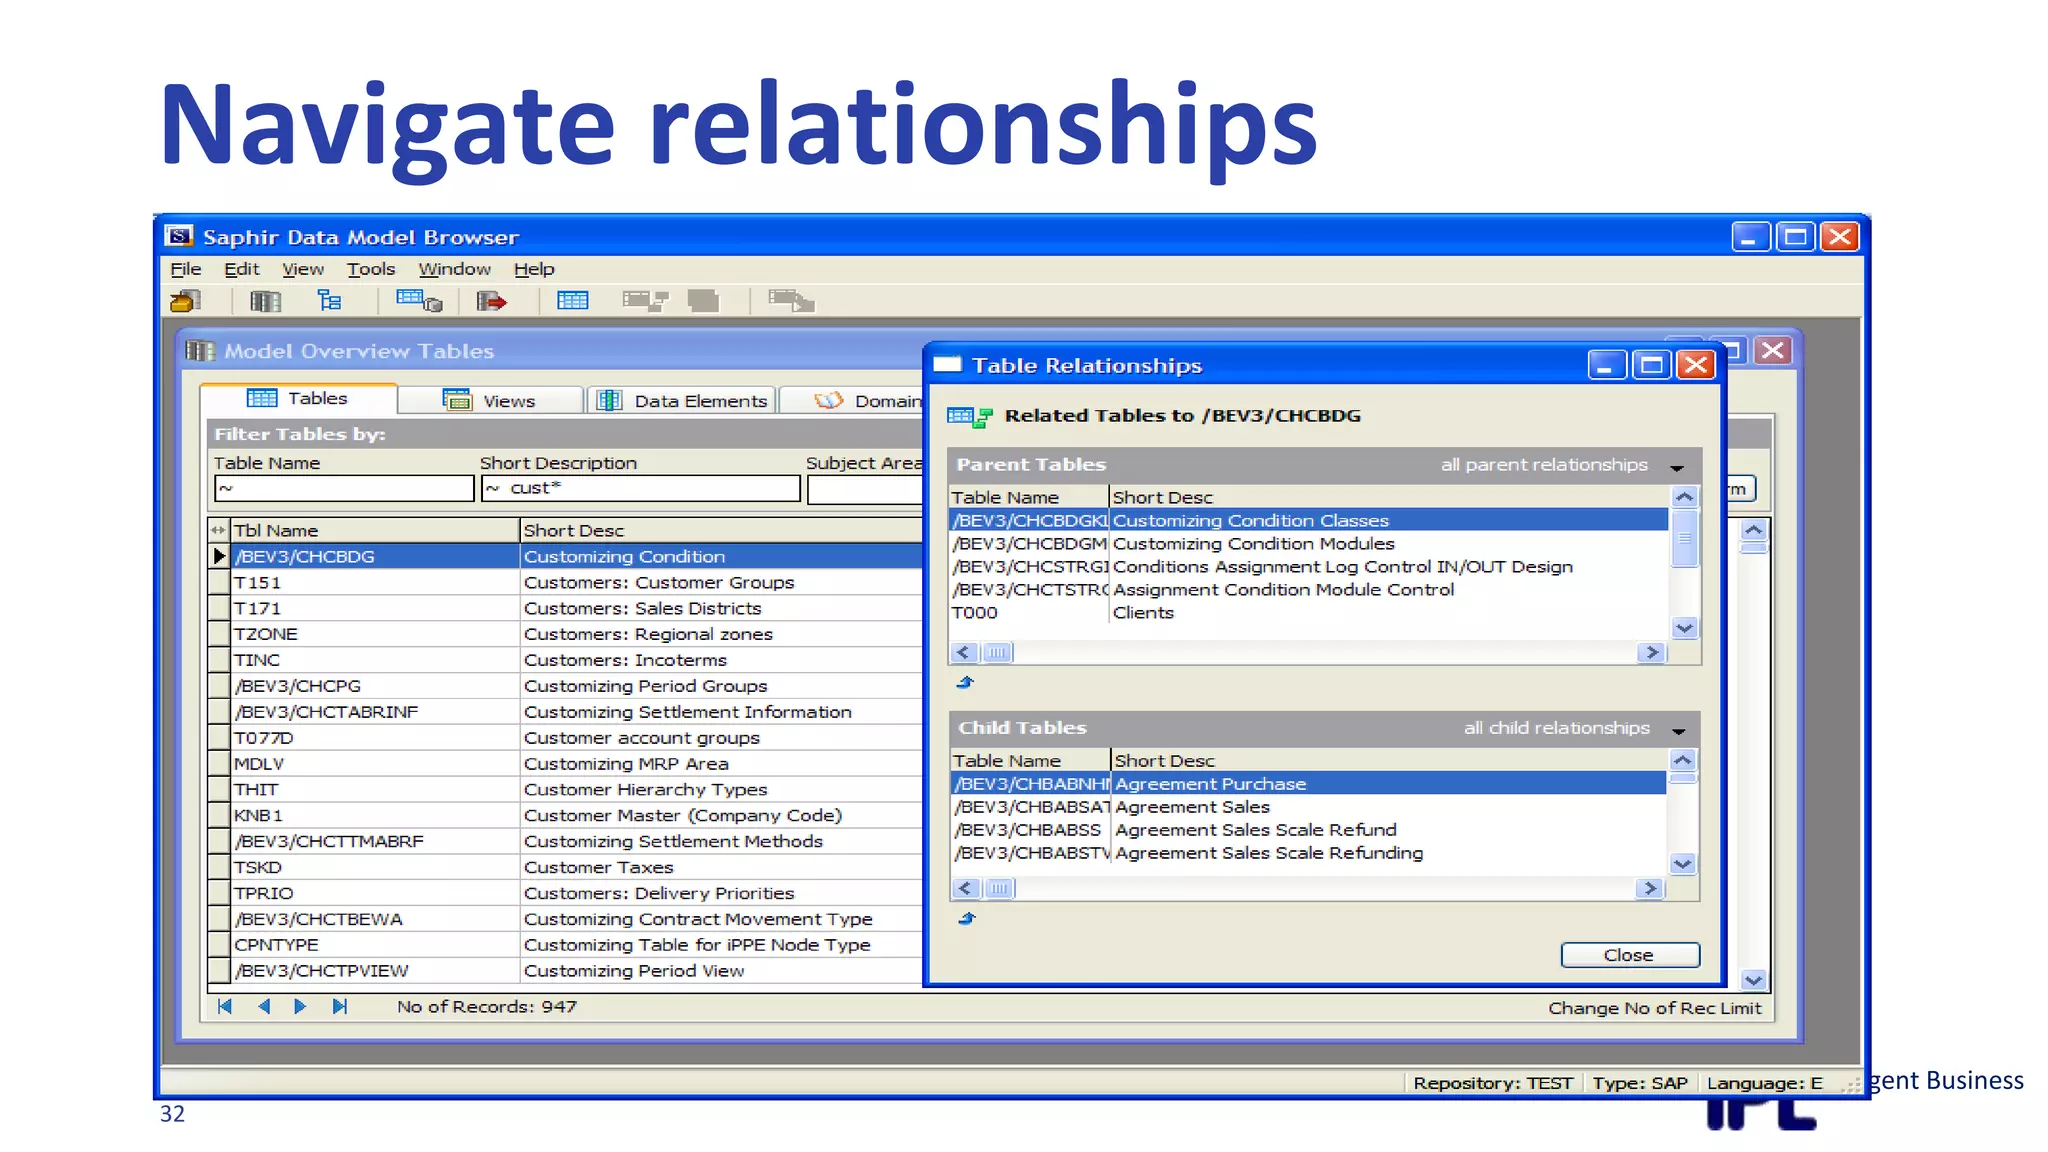The image size is (2048, 1152).
Task: Click the Subject Area filter field
Action: tap(865, 490)
